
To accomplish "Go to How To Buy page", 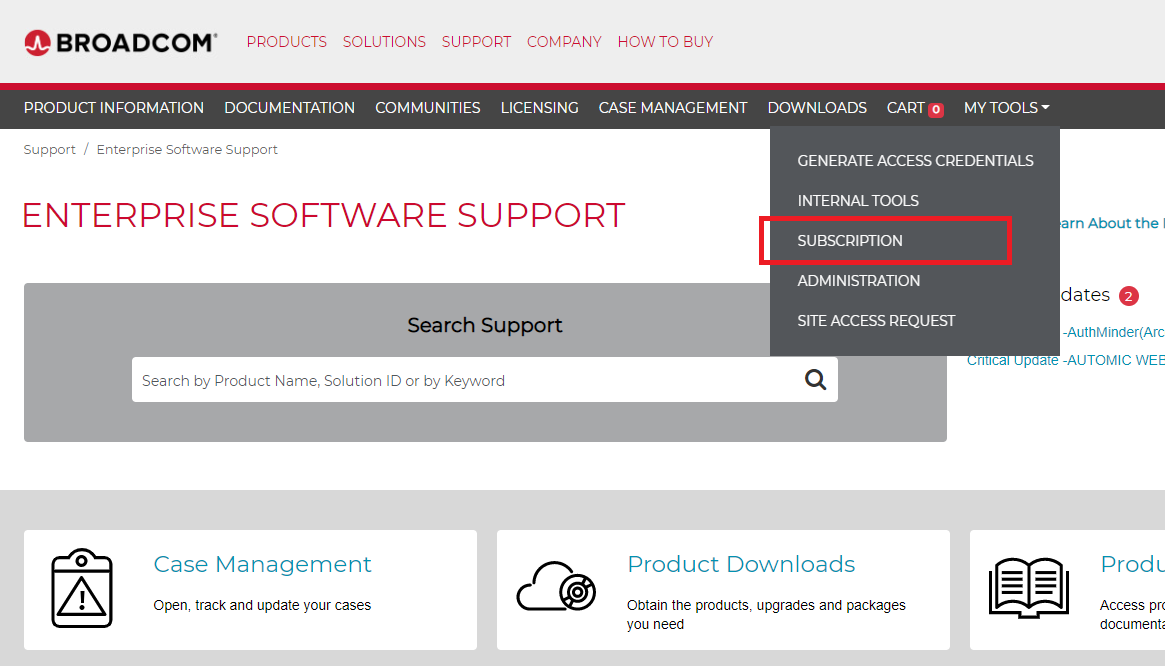I will [x=665, y=42].
